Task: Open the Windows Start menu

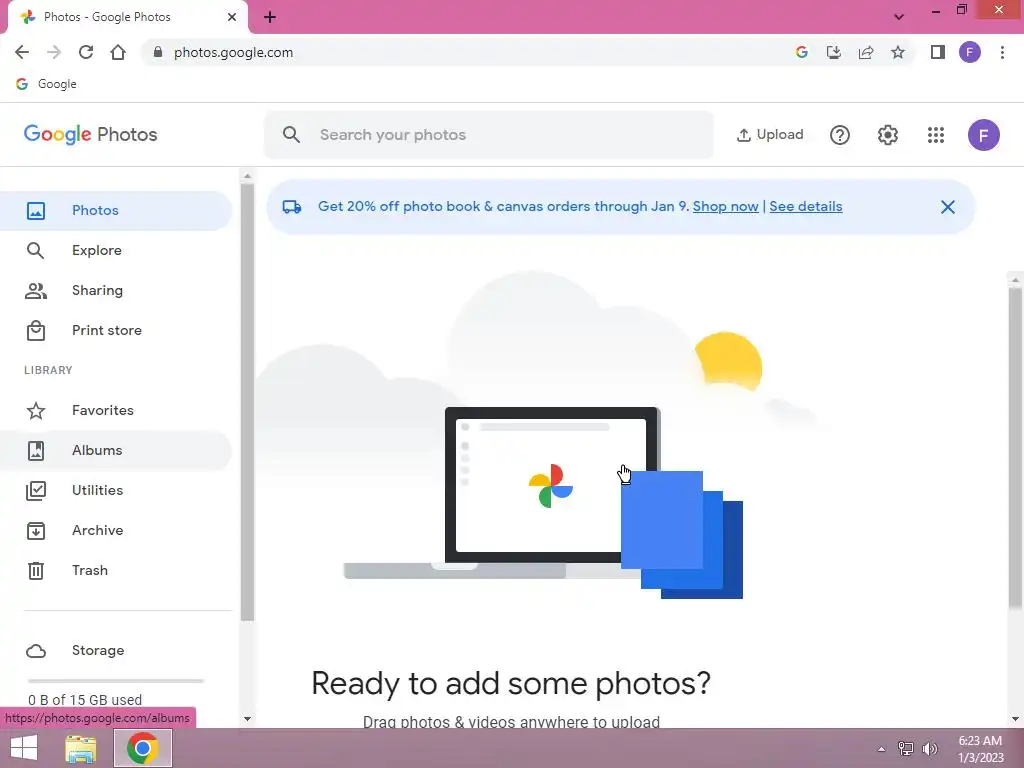Action: click(24, 748)
